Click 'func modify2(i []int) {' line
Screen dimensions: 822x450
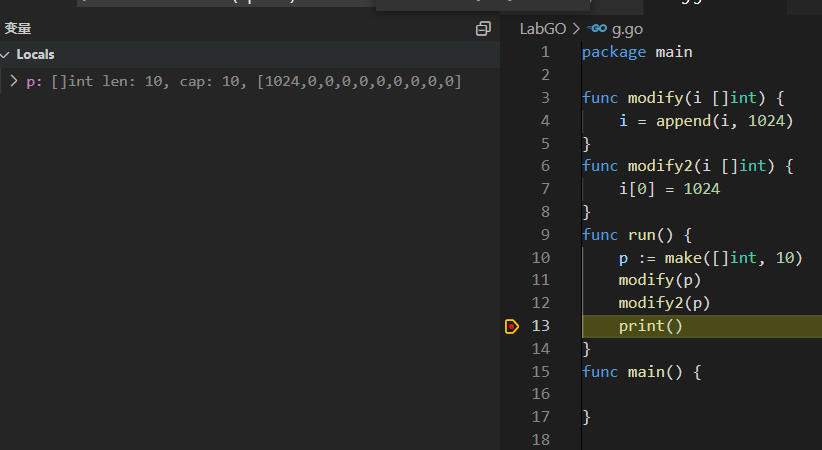point(688,166)
